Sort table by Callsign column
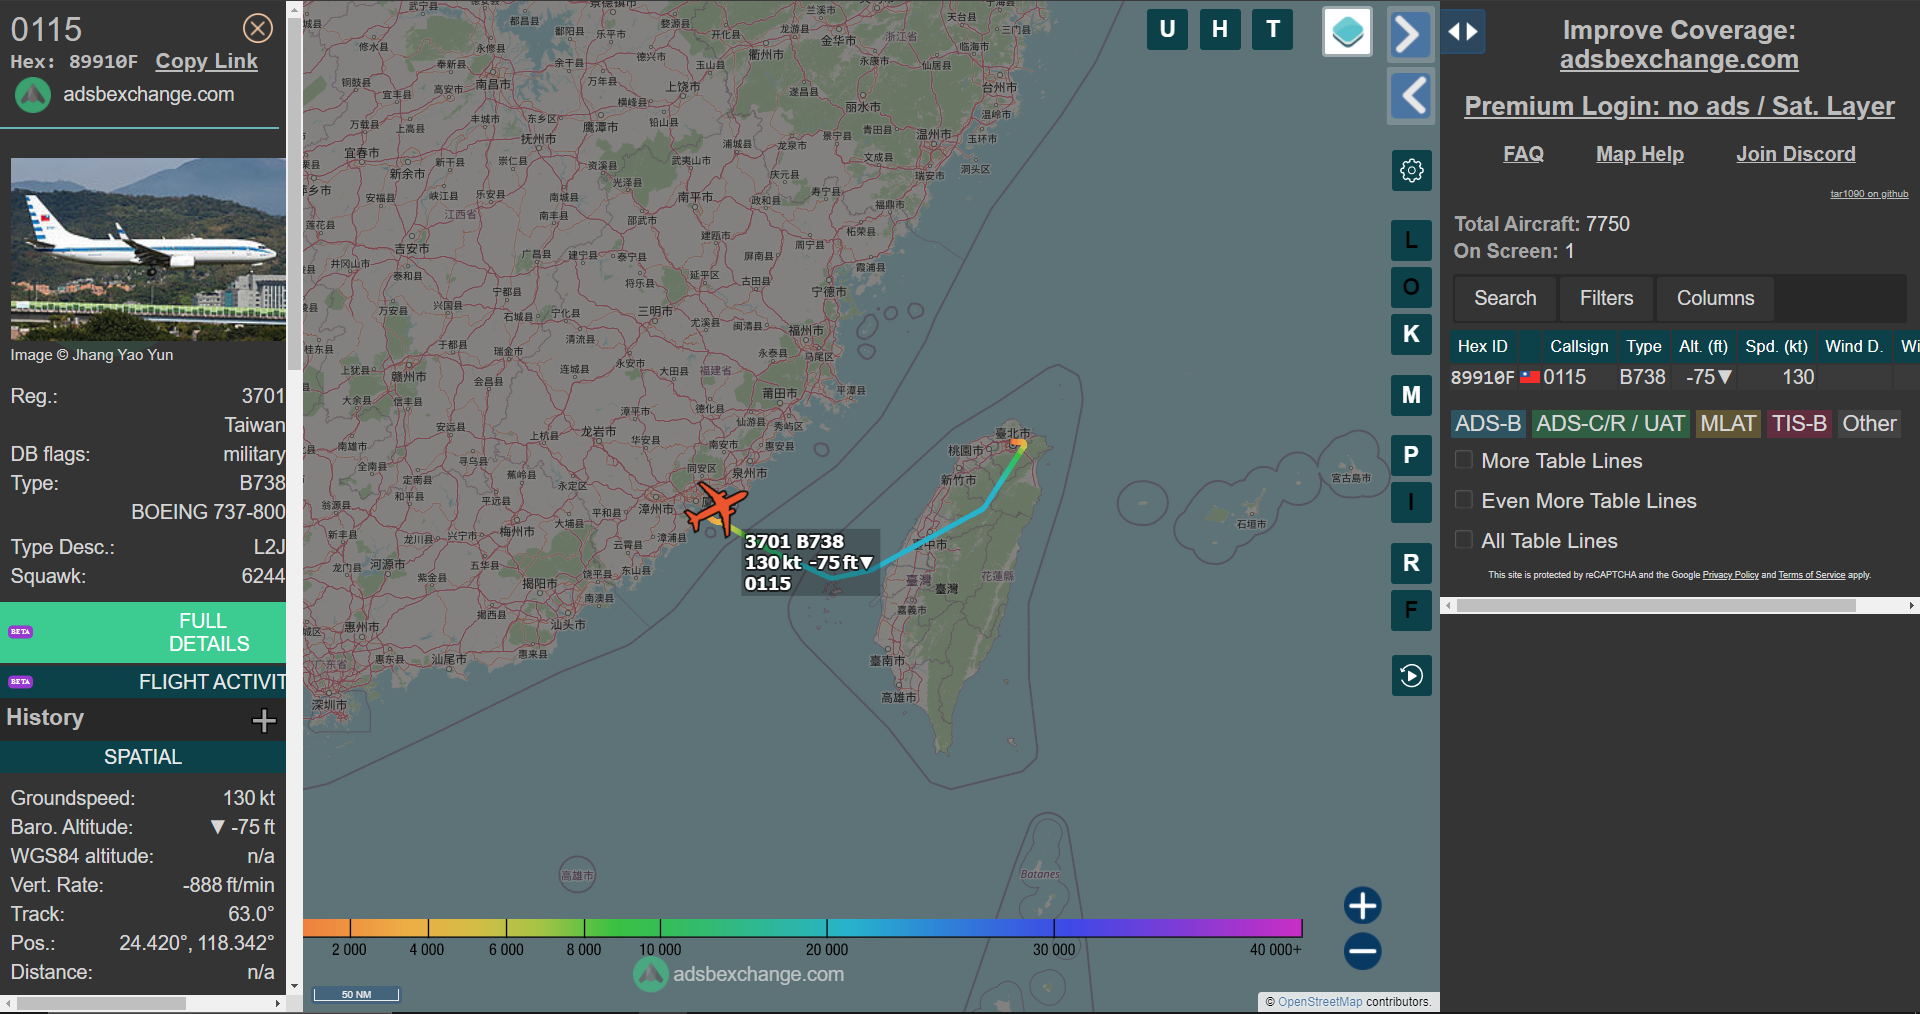This screenshot has height=1014, width=1920. pyautogui.click(x=1579, y=346)
